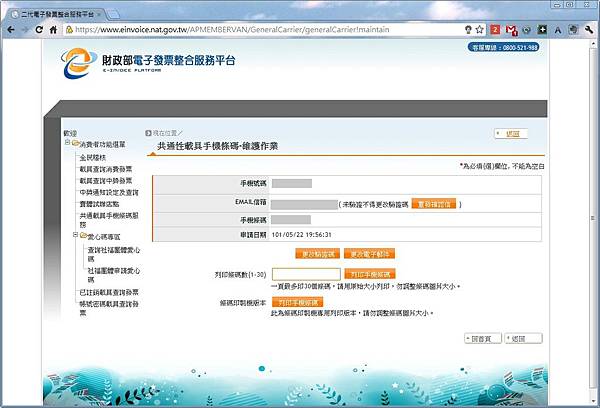Open 已註銷載具查詢發票 menu entry
The width and height of the screenshot is (600, 408).
coord(109,292)
